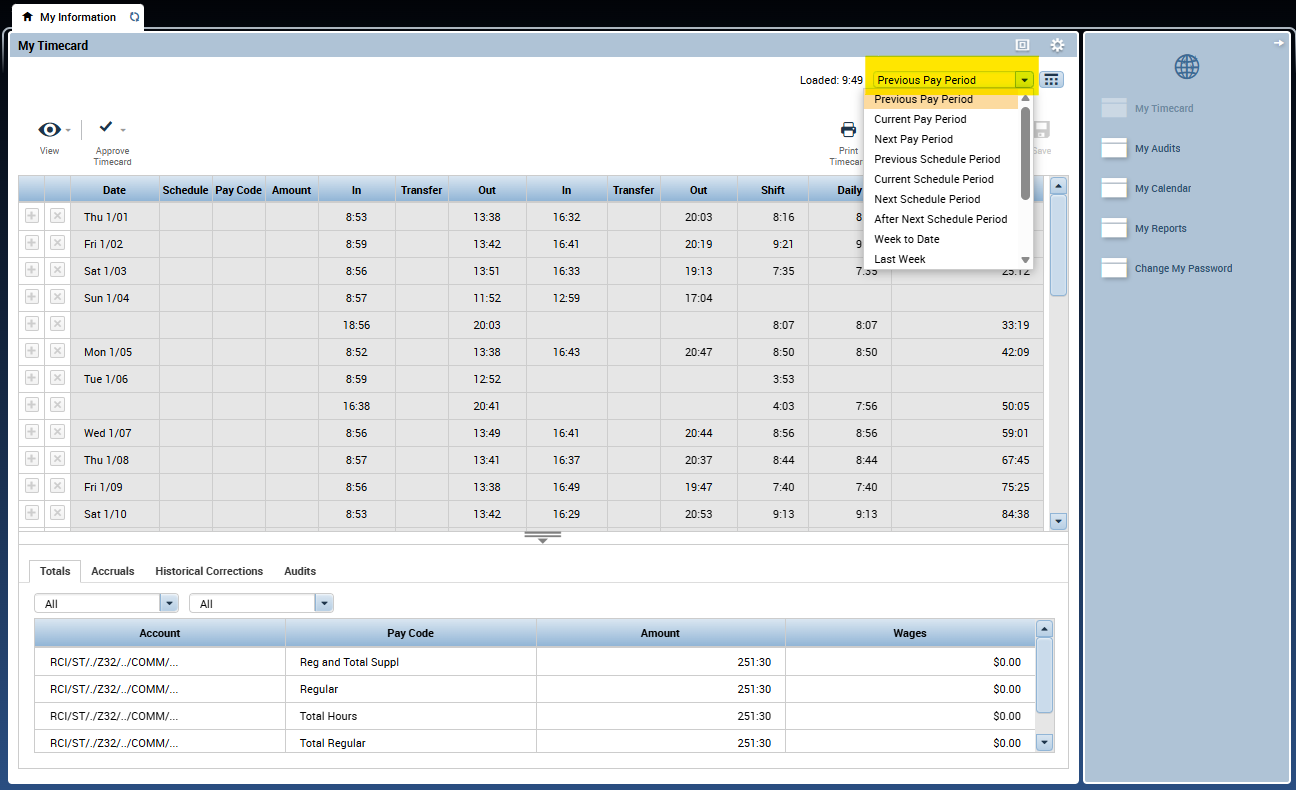Switch to the Accruals tab
Viewport: 1296px width, 790px height.
coord(112,571)
